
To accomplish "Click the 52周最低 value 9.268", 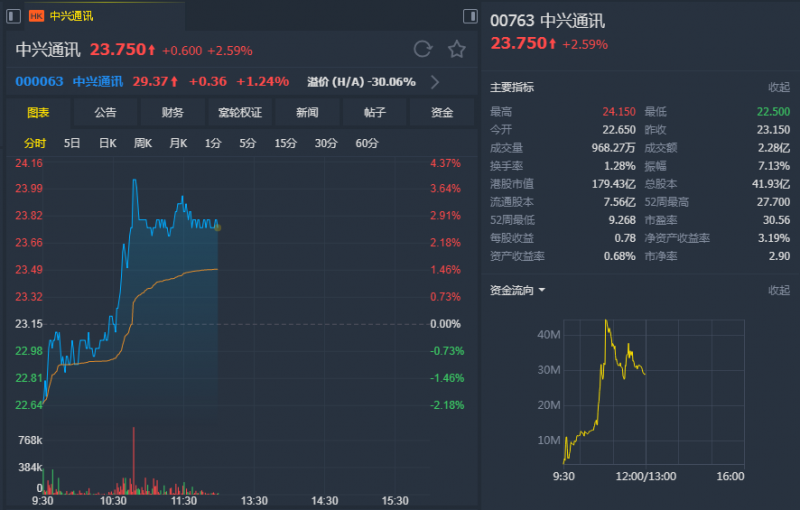I will coord(622,220).
